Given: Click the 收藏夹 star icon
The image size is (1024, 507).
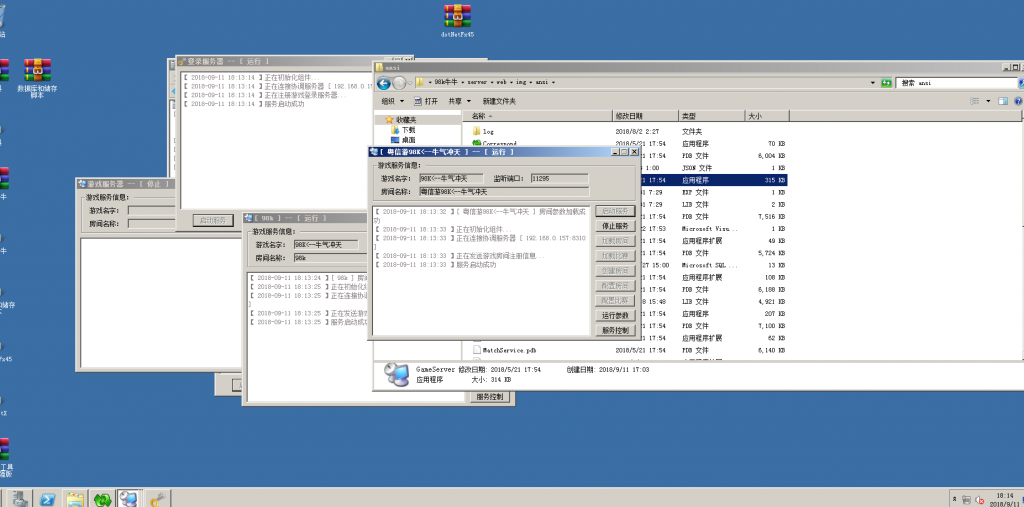Looking at the screenshot, I should 389,120.
